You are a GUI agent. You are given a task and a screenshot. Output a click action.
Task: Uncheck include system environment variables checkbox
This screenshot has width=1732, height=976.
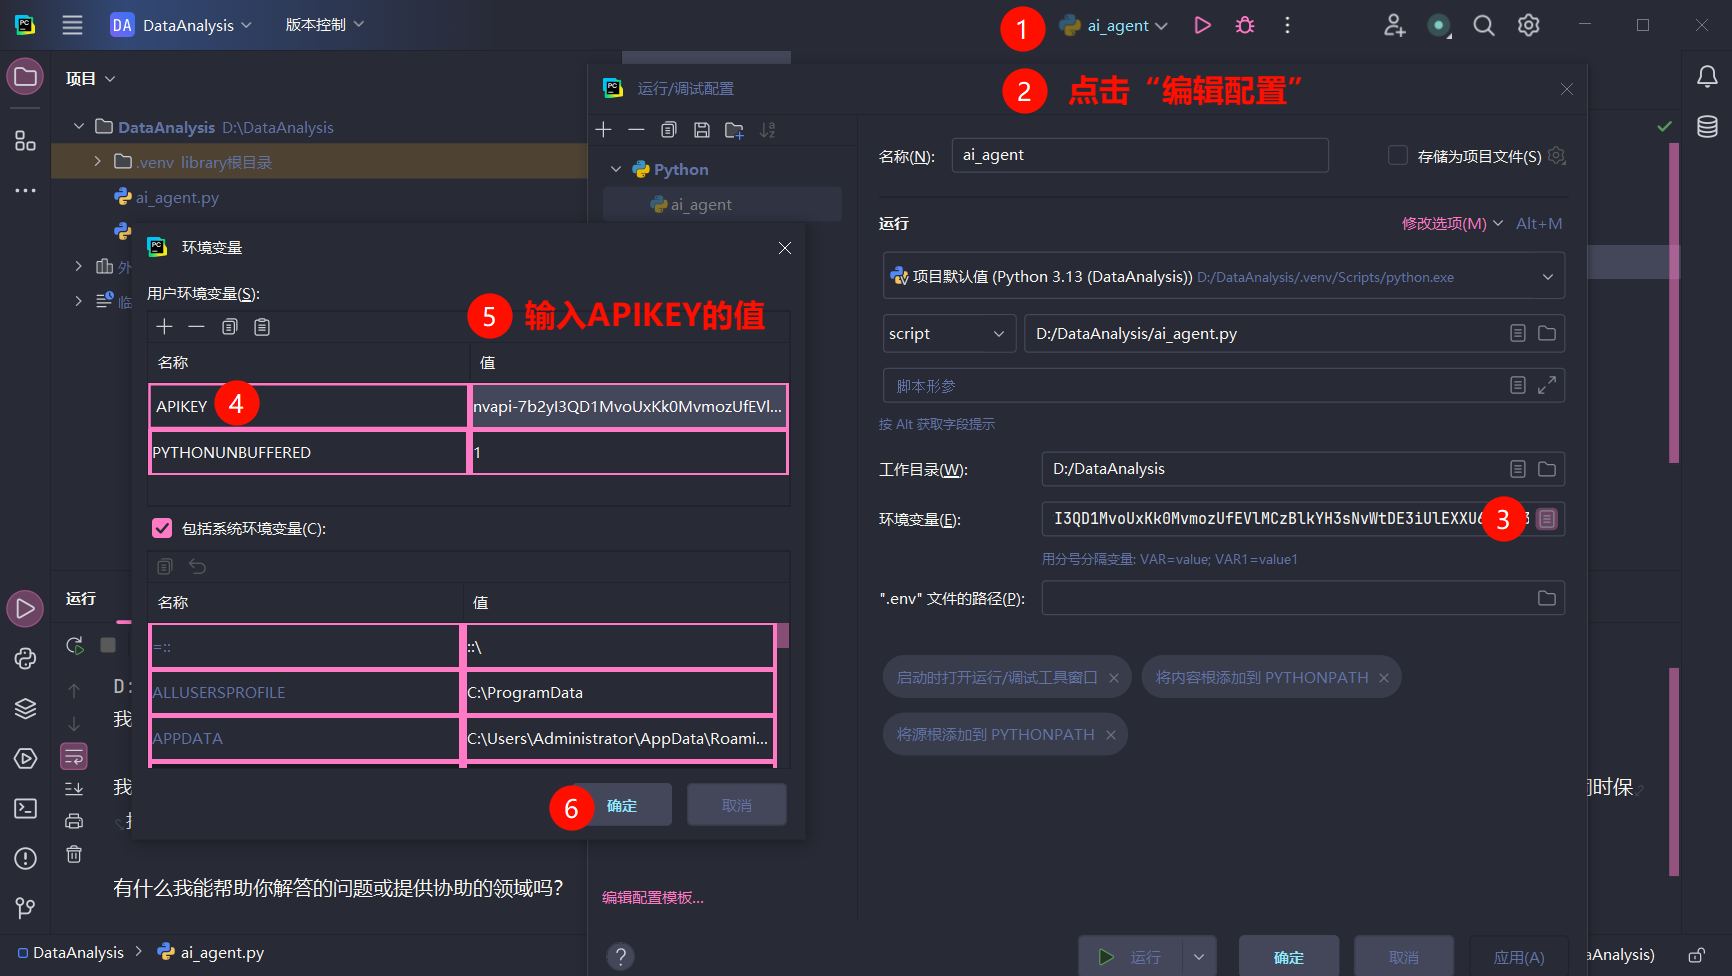pyautogui.click(x=162, y=528)
